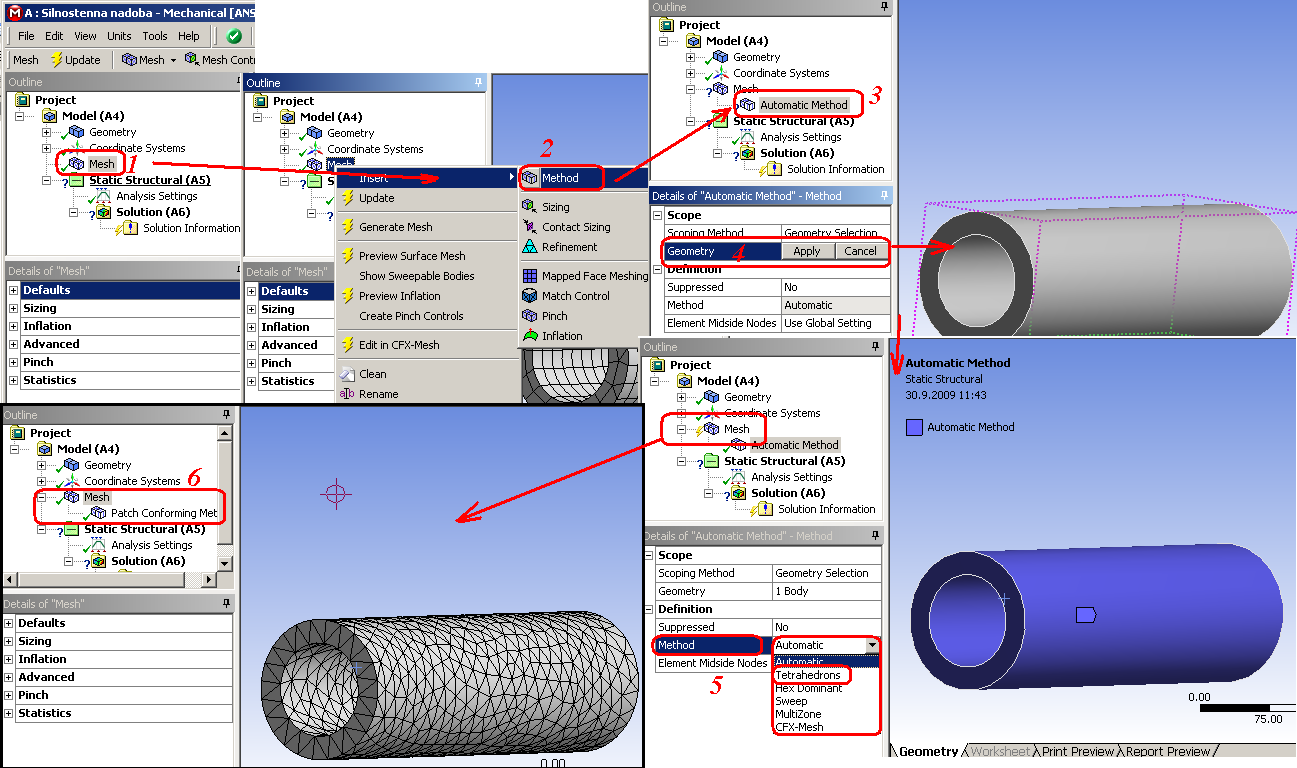This screenshot has height=768, width=1297.
Task: Open the Help menu
Action: click(x=189, y=36)
